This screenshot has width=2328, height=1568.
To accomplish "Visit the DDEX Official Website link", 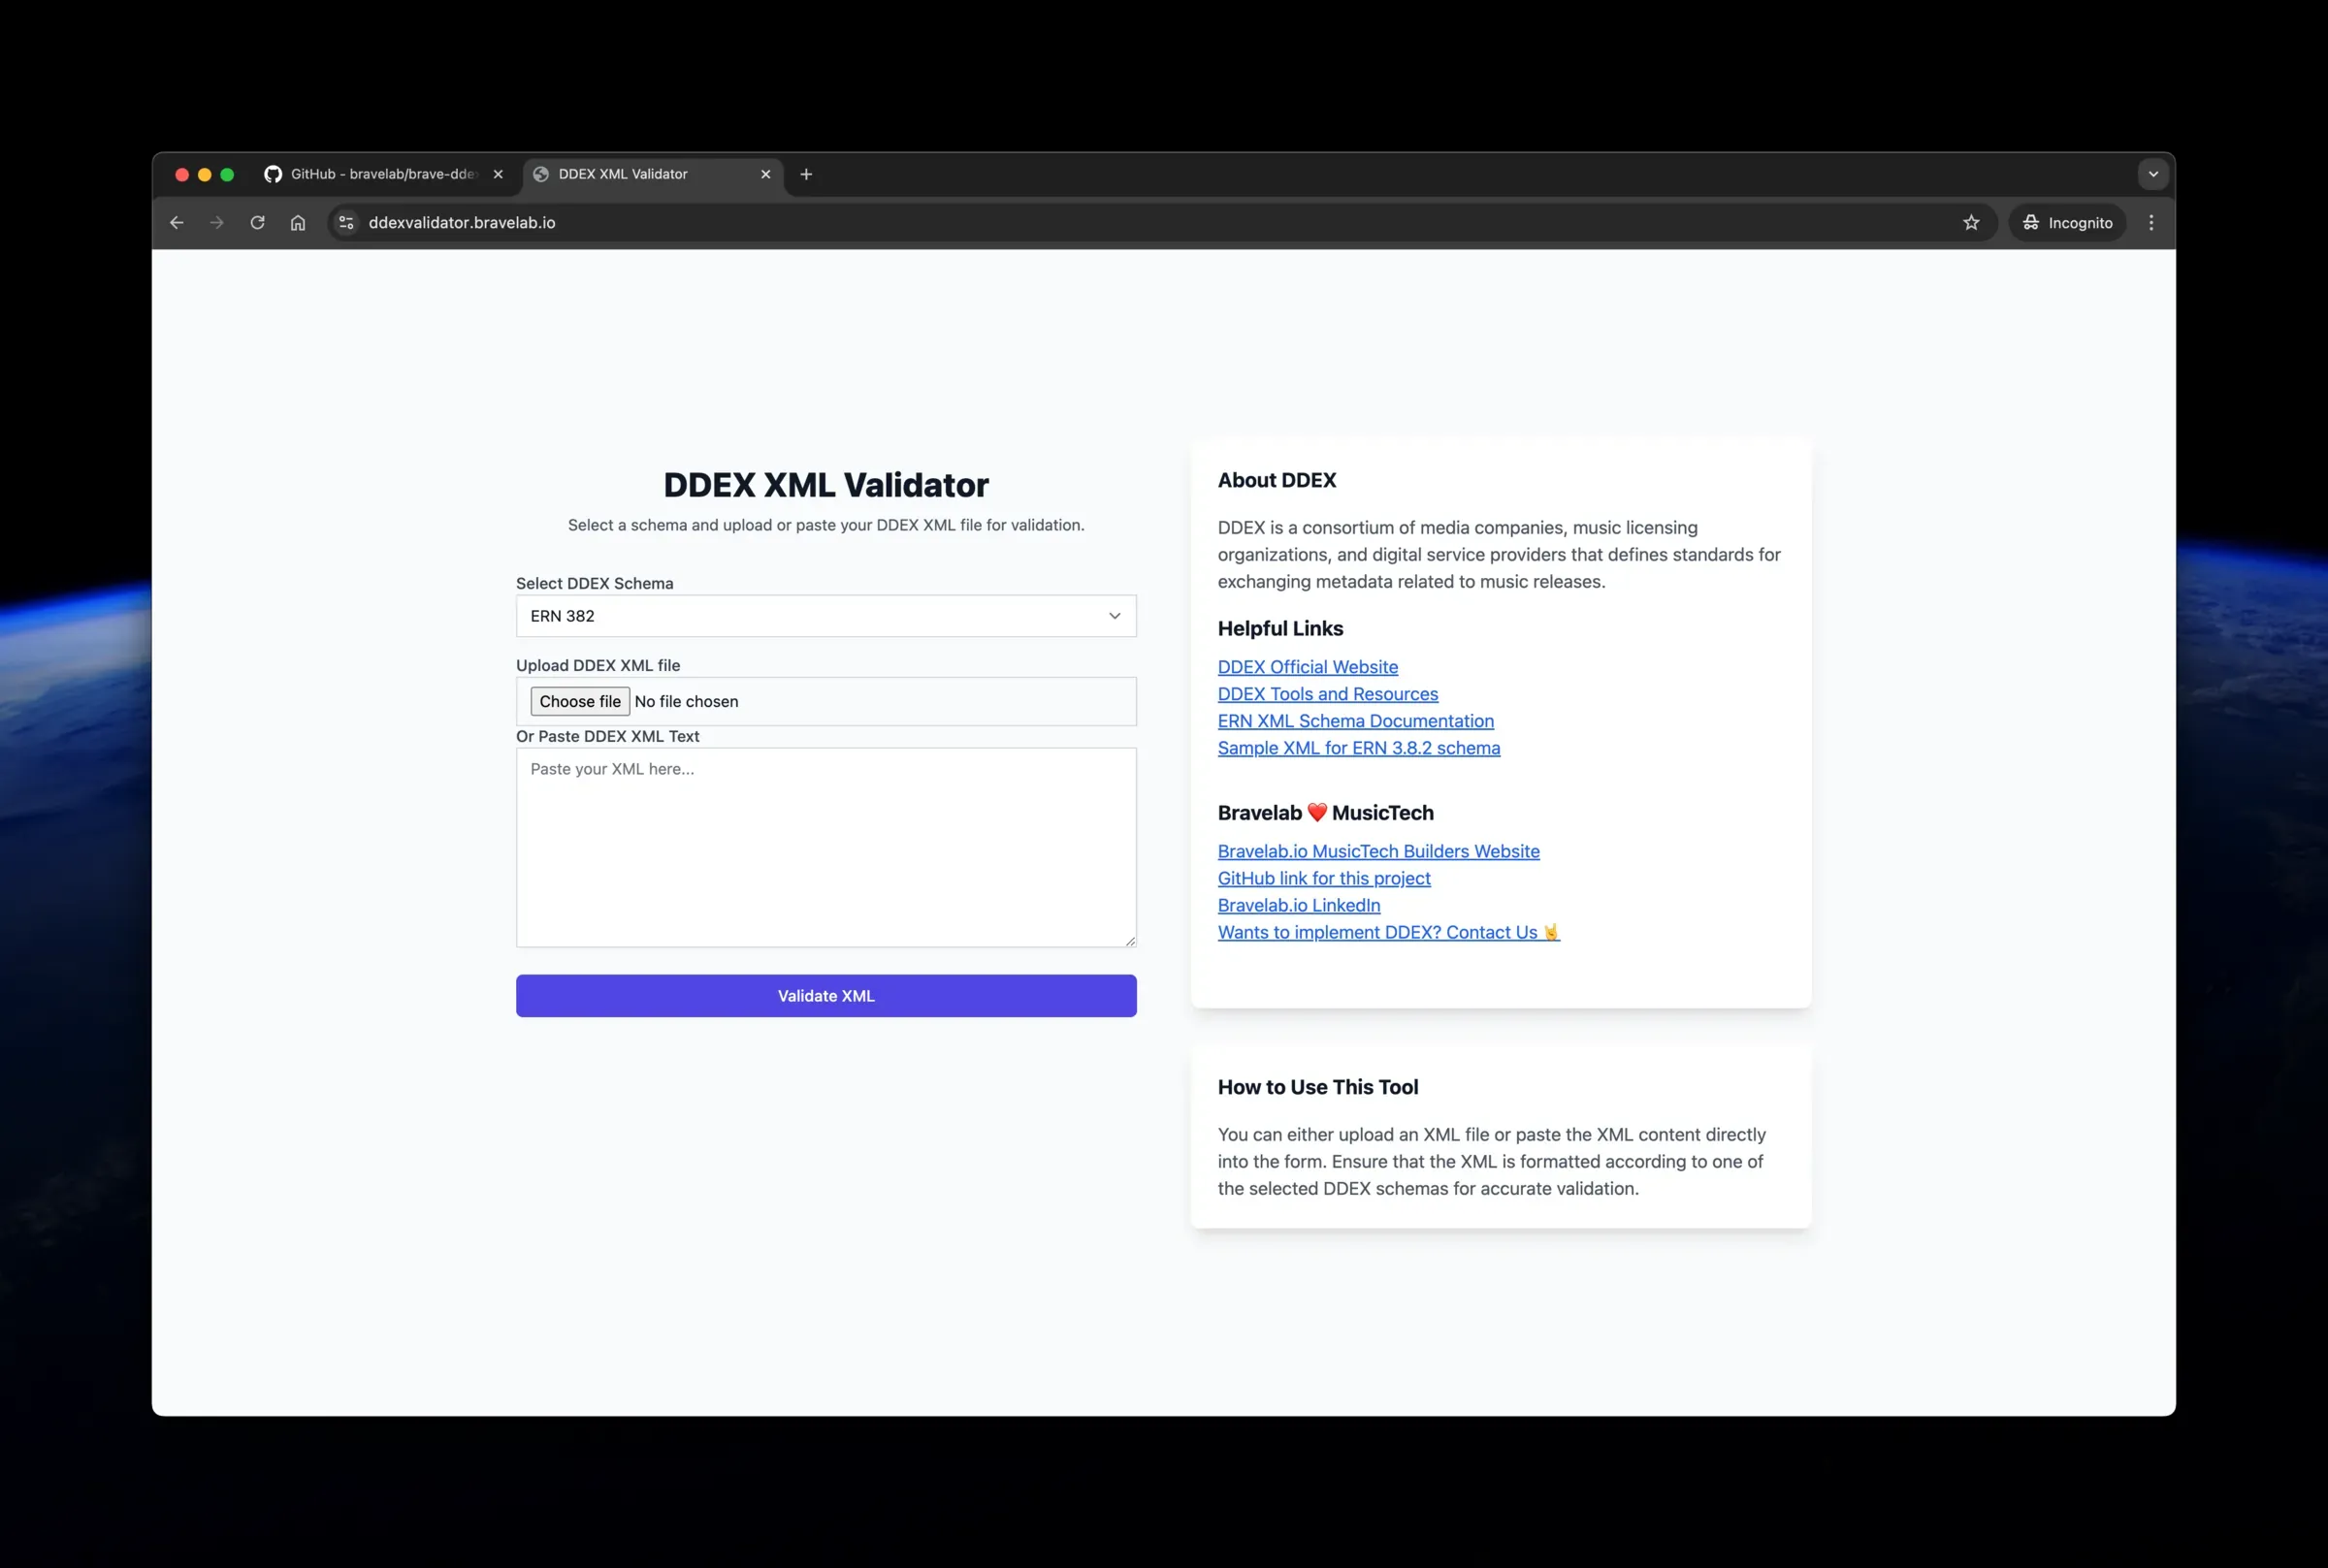I will tap(1307, 666).
